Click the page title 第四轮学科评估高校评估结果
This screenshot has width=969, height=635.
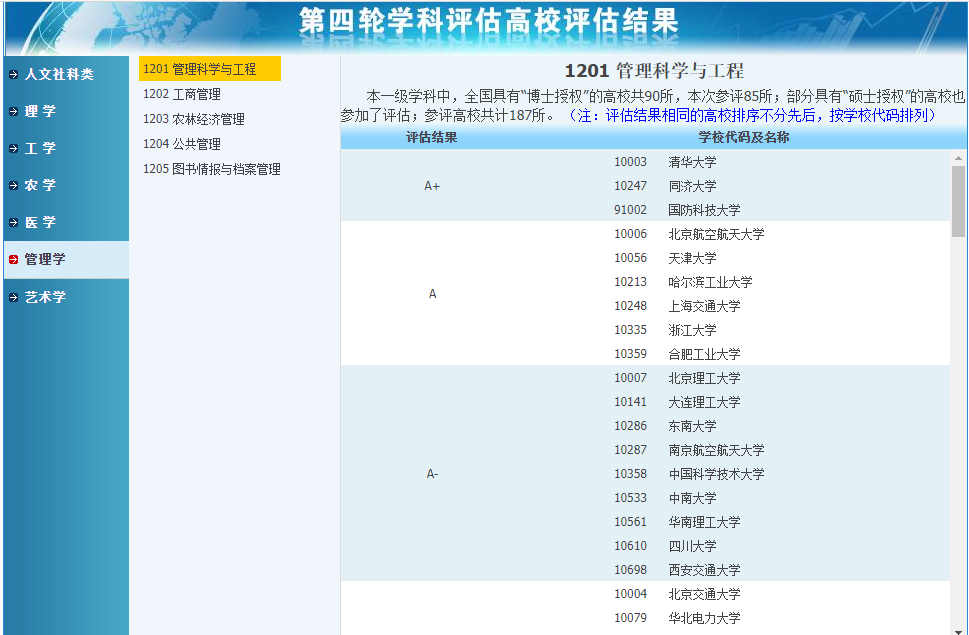coord(489,22)
